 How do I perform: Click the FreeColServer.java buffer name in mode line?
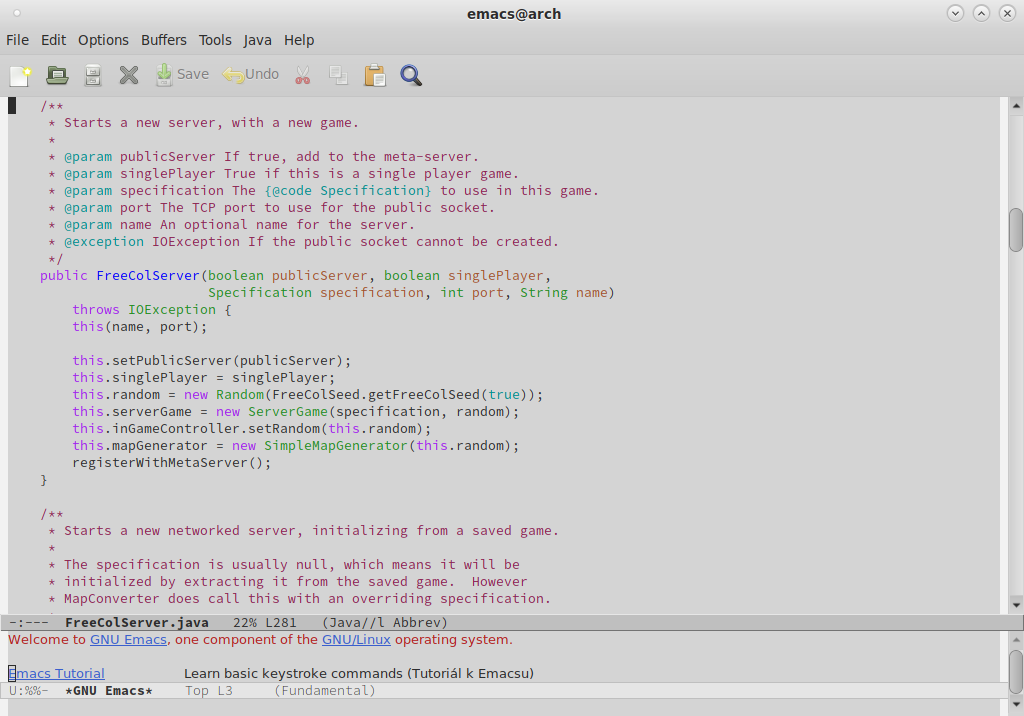point(137,623)
